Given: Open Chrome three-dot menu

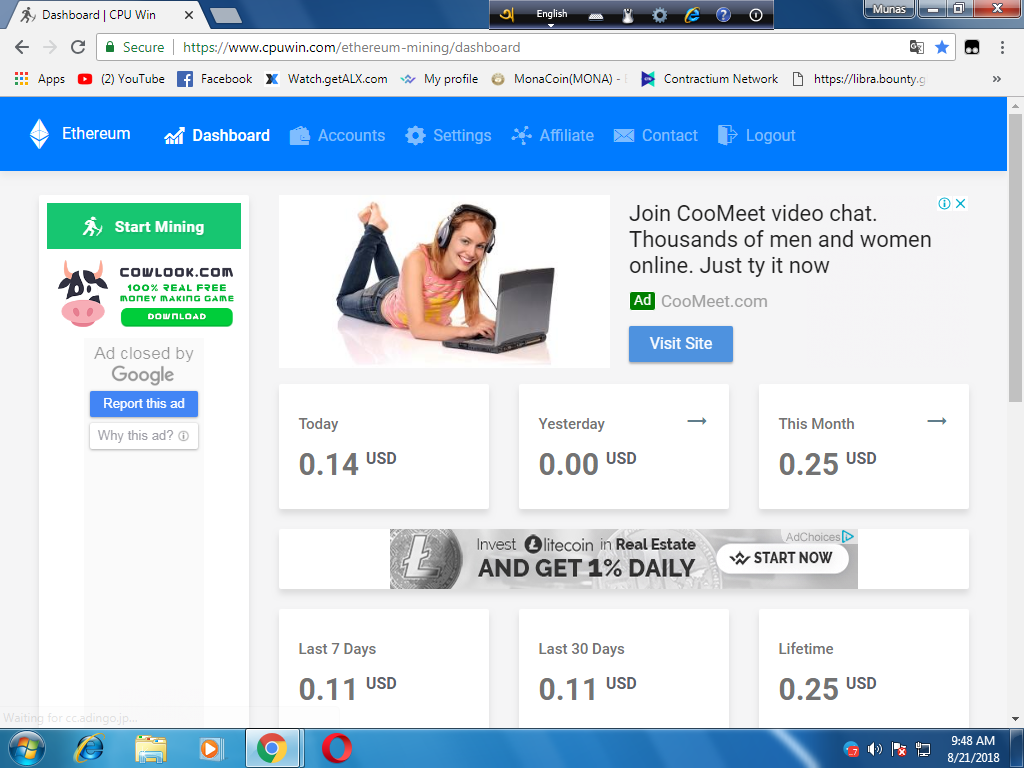Looking at the screenshot, I should [1002, 47].
